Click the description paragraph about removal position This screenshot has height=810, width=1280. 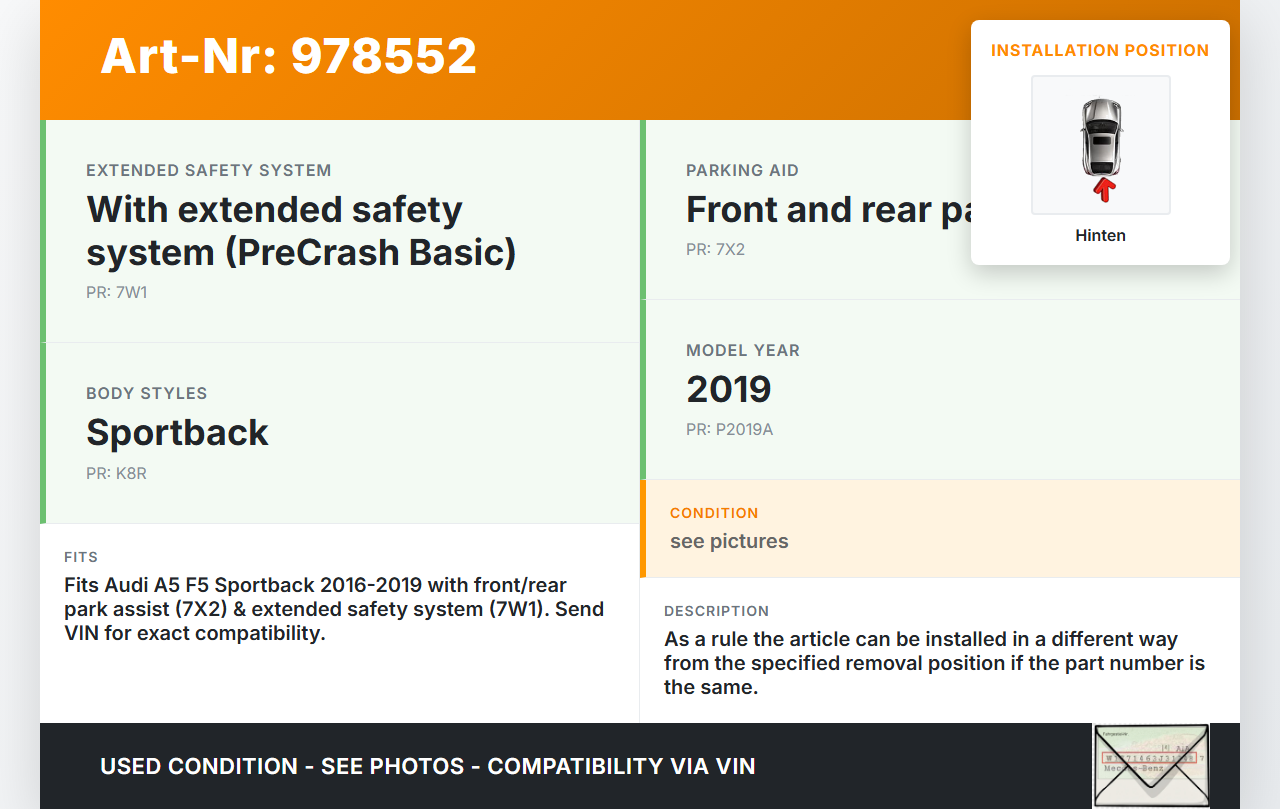pyautogui.click(x=934, y=663)
